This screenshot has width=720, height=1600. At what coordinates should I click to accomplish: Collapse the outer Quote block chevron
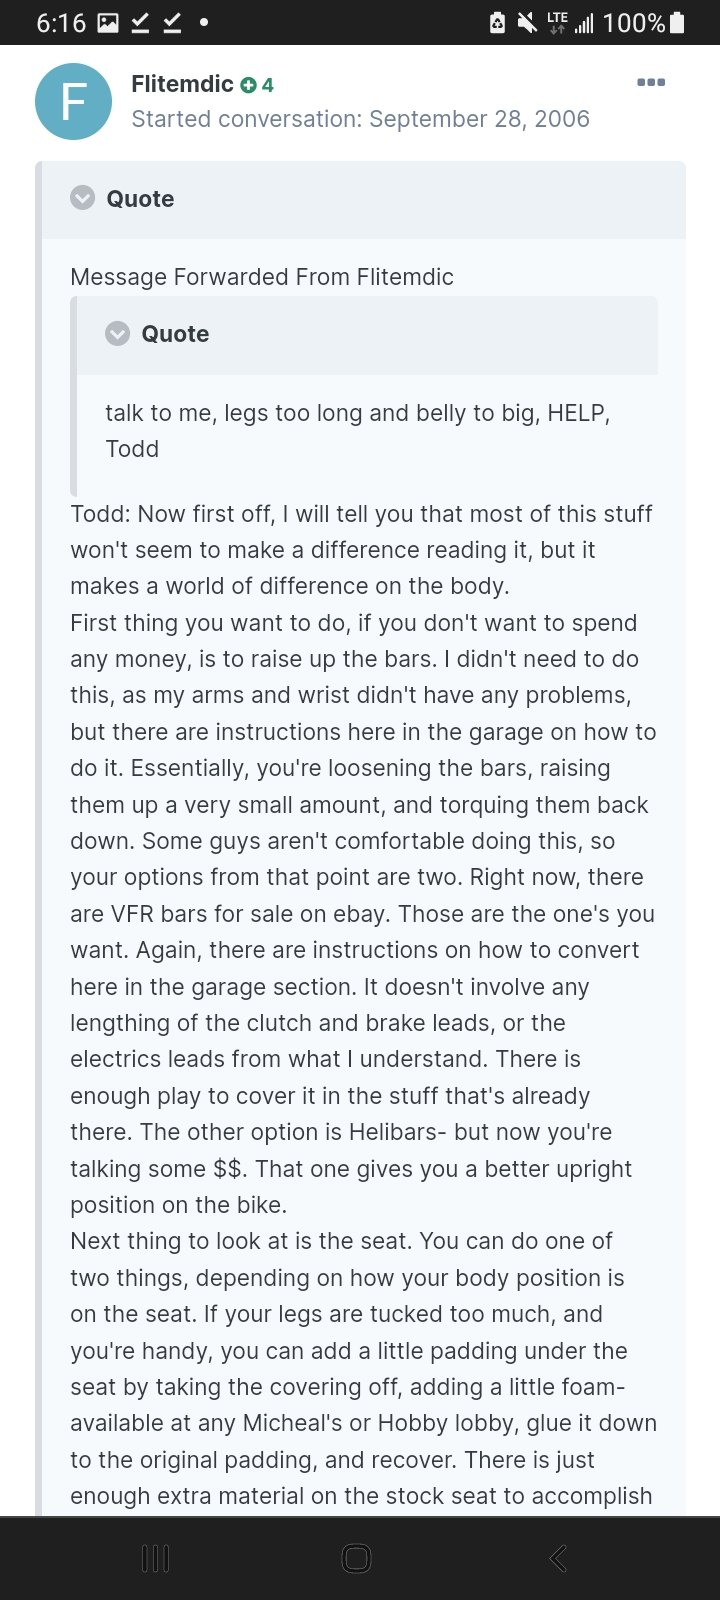coord(82,198)
